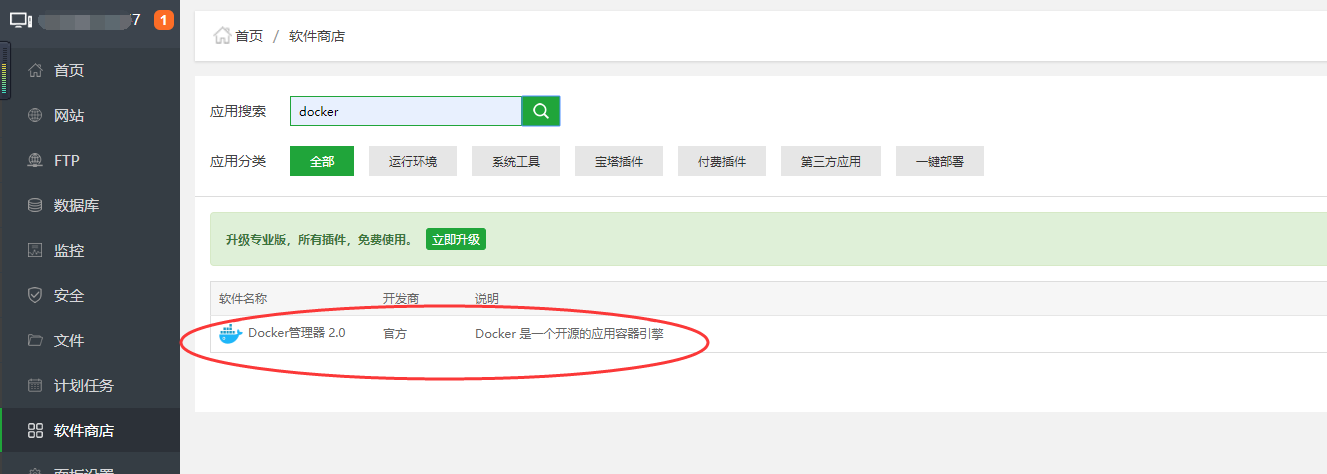
Task: Select the 付费插件 category filter
Action: click(722, 161)
